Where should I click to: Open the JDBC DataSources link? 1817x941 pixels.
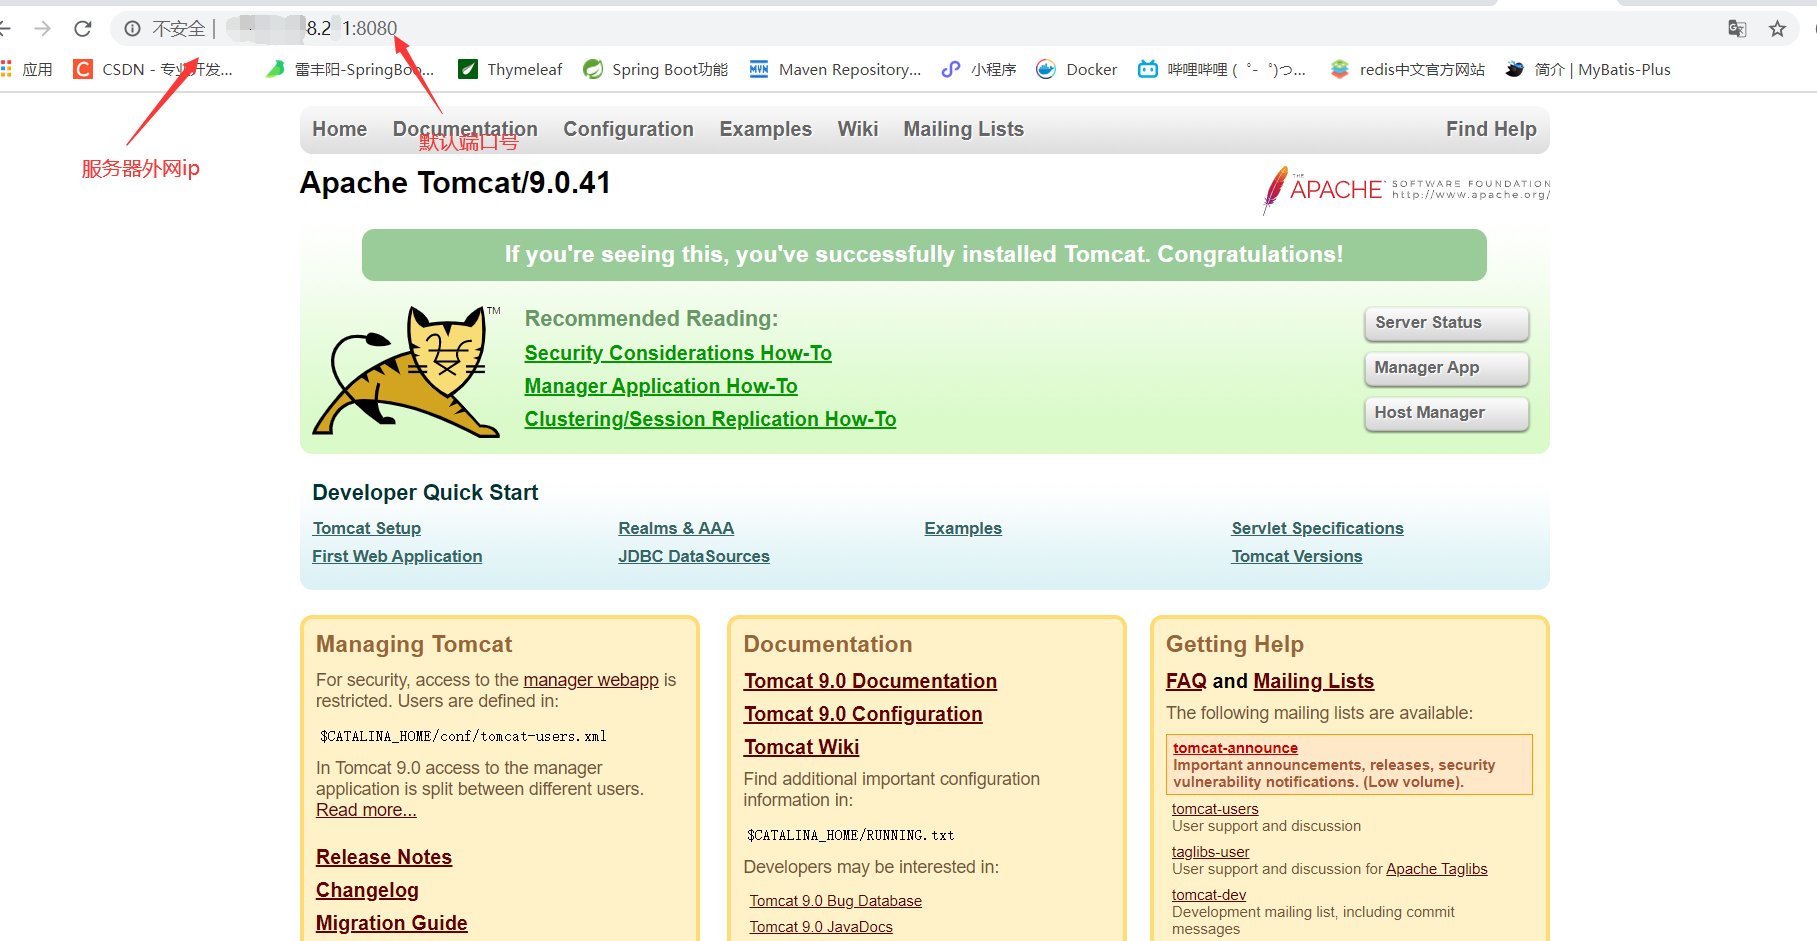pyautogui.click(x=694, y=556)
